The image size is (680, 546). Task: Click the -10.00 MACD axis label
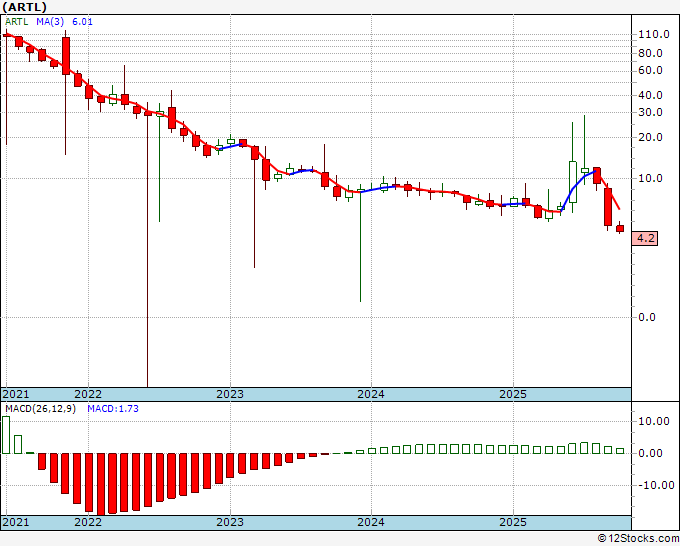tap(656, 485)
